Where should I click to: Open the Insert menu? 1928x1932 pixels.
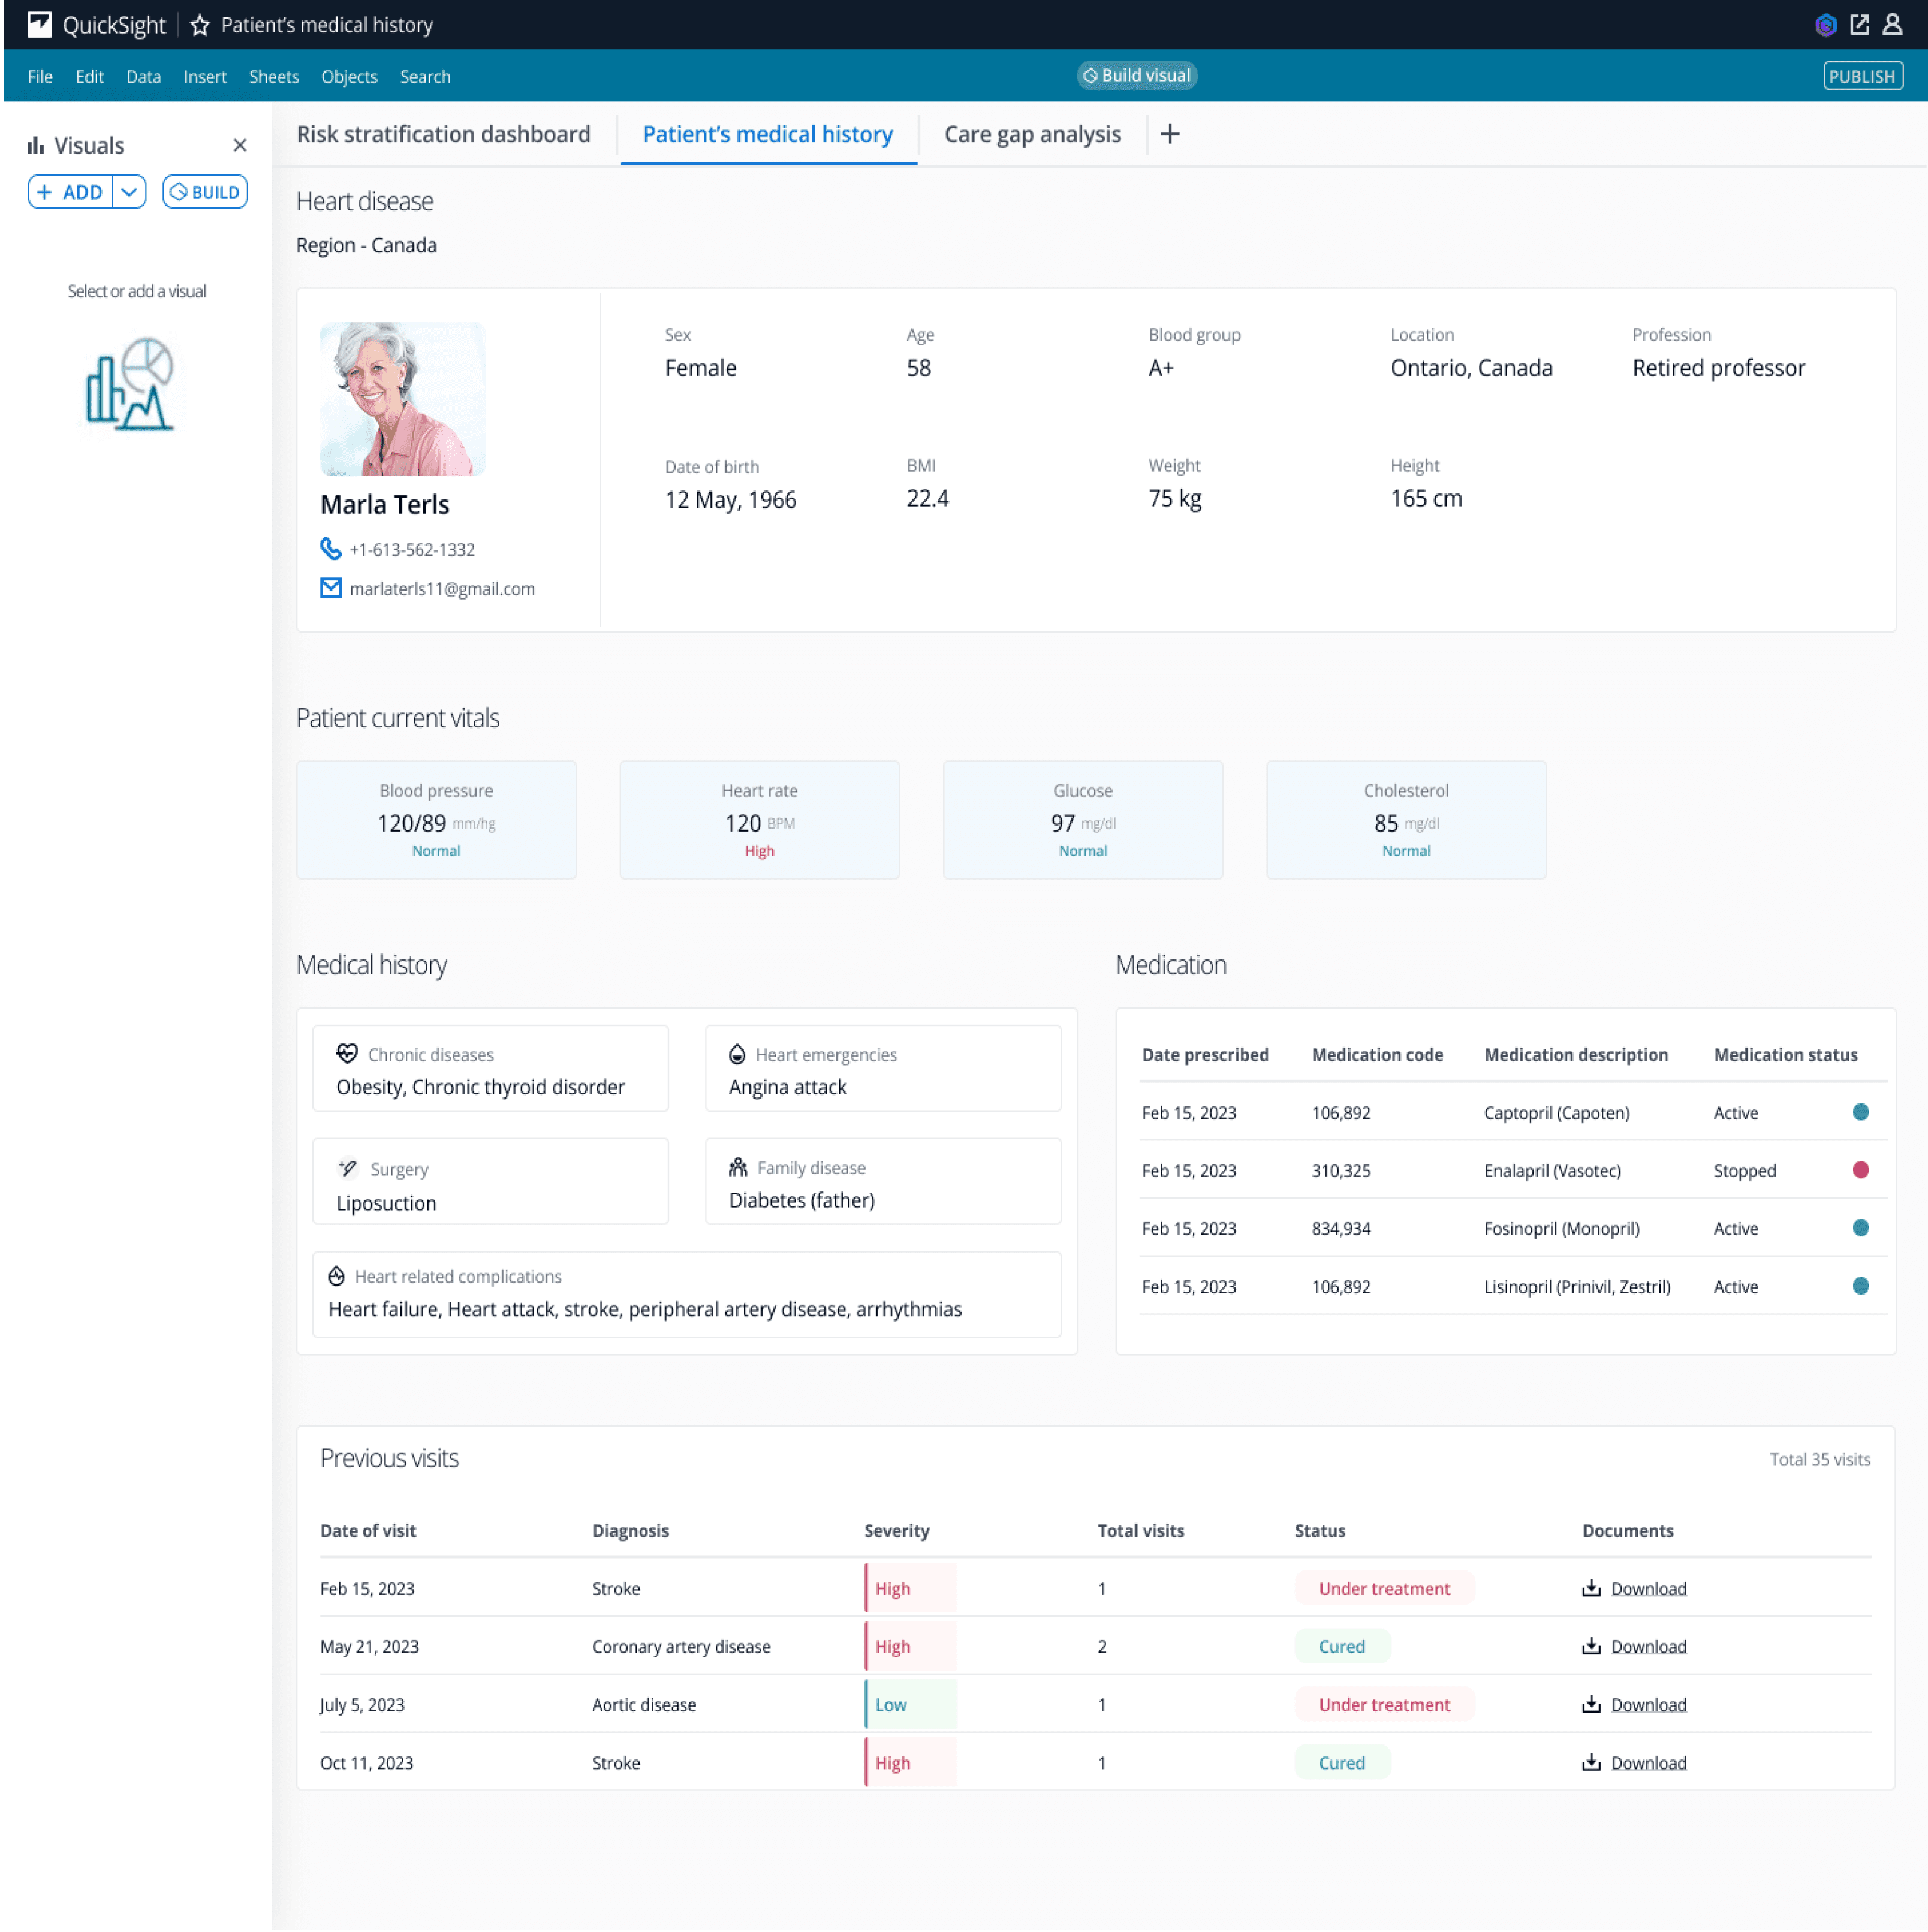[205, 77]
